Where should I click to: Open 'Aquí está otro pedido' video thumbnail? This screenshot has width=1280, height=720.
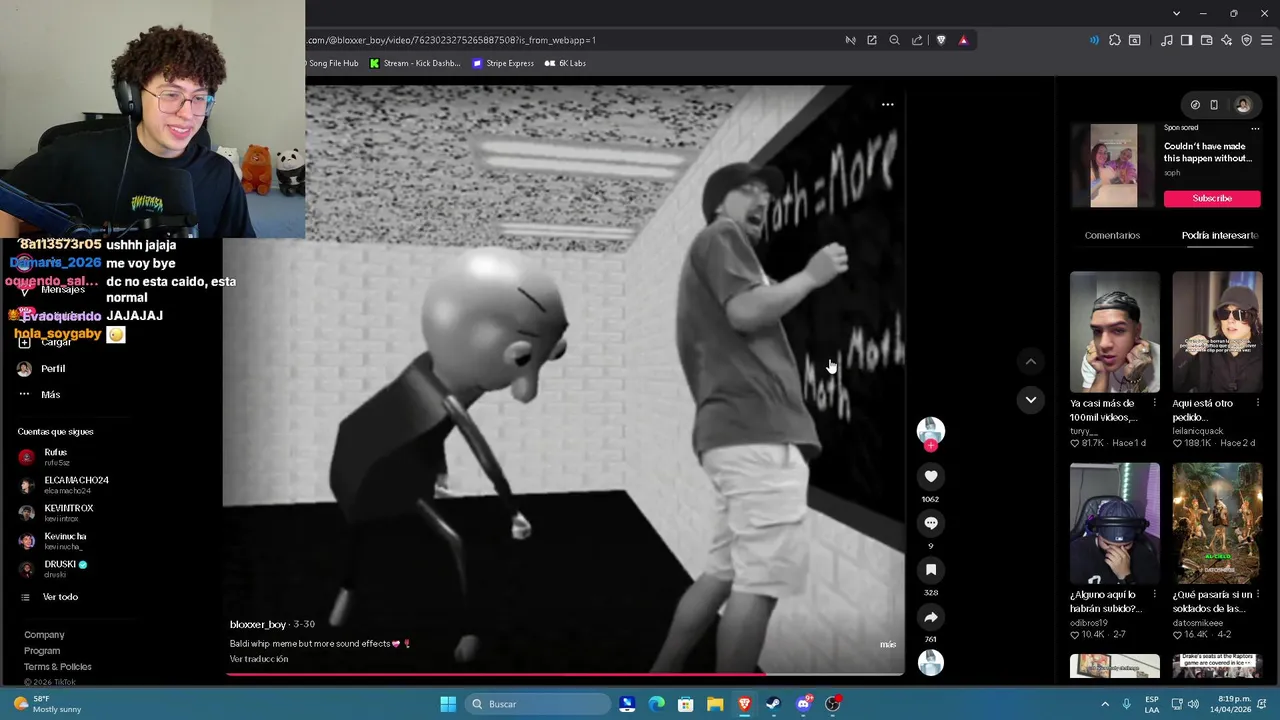(x=1217, y=332)
